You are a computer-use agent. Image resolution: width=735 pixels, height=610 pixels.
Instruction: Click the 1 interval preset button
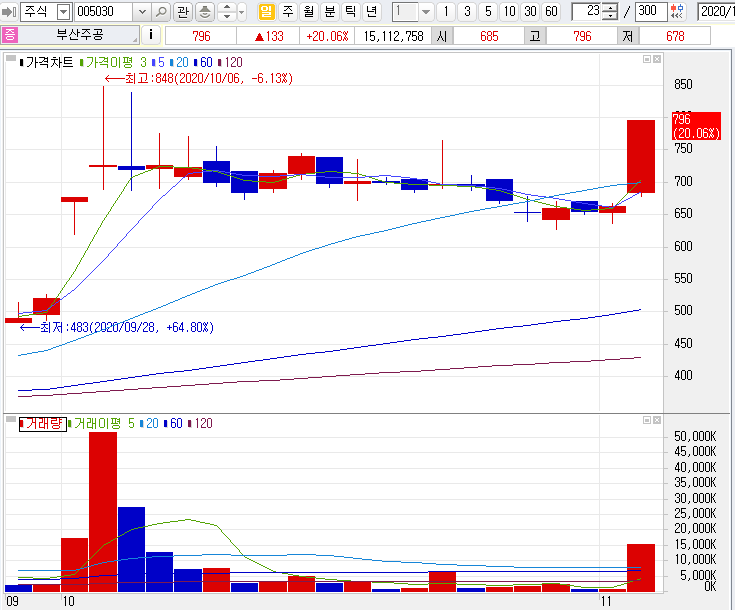(446, 11)
